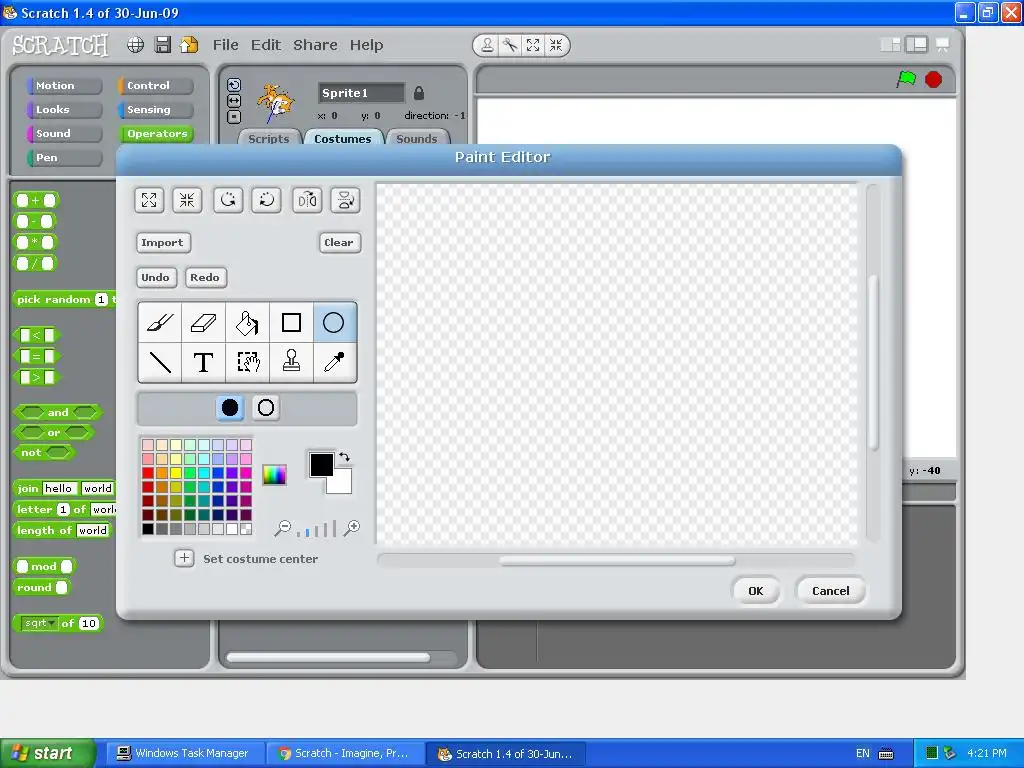1024x768 pixels.
Task: Click the Set costume center crosshair
Action: click(184, 558)
